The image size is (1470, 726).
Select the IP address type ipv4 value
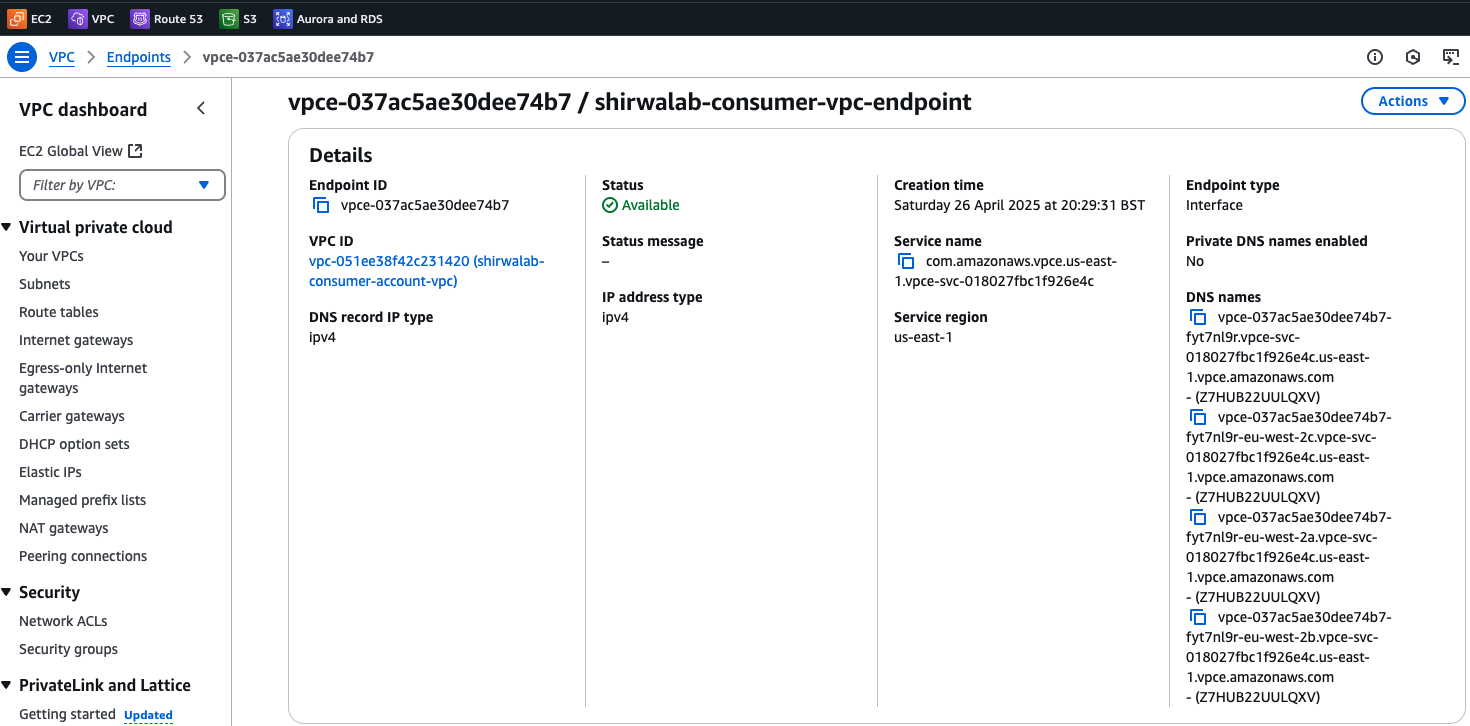pyautogui.click(x=615, y=317)
